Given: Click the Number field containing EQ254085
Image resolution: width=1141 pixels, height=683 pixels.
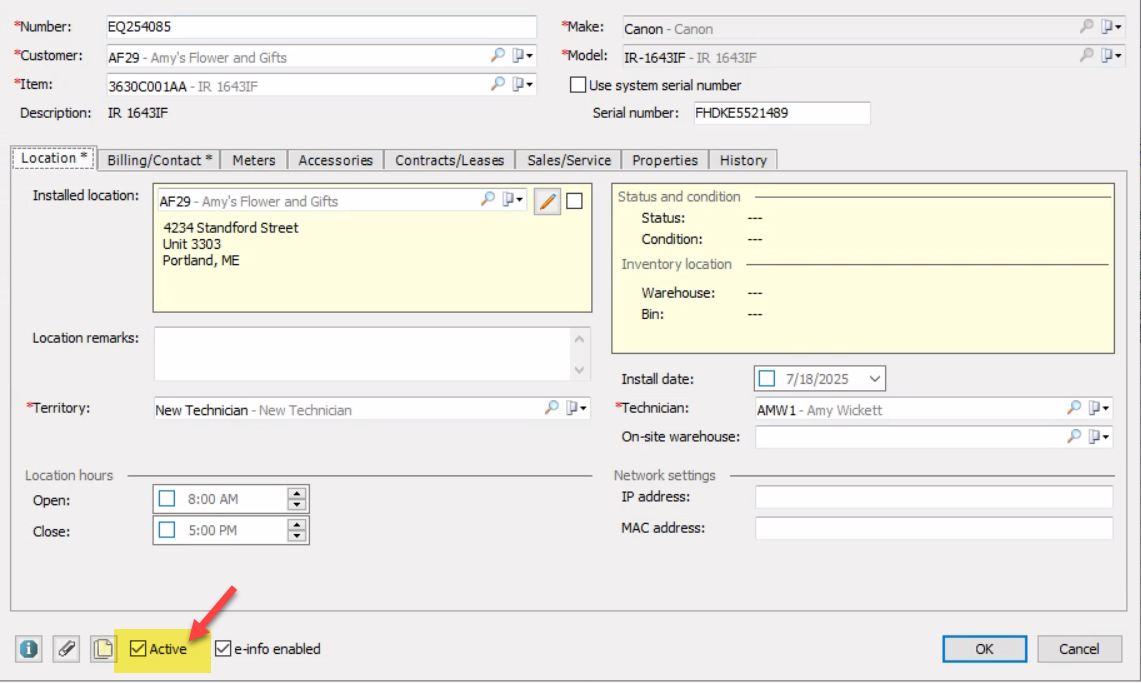Looking at the screenshot, I should point(321,27).
